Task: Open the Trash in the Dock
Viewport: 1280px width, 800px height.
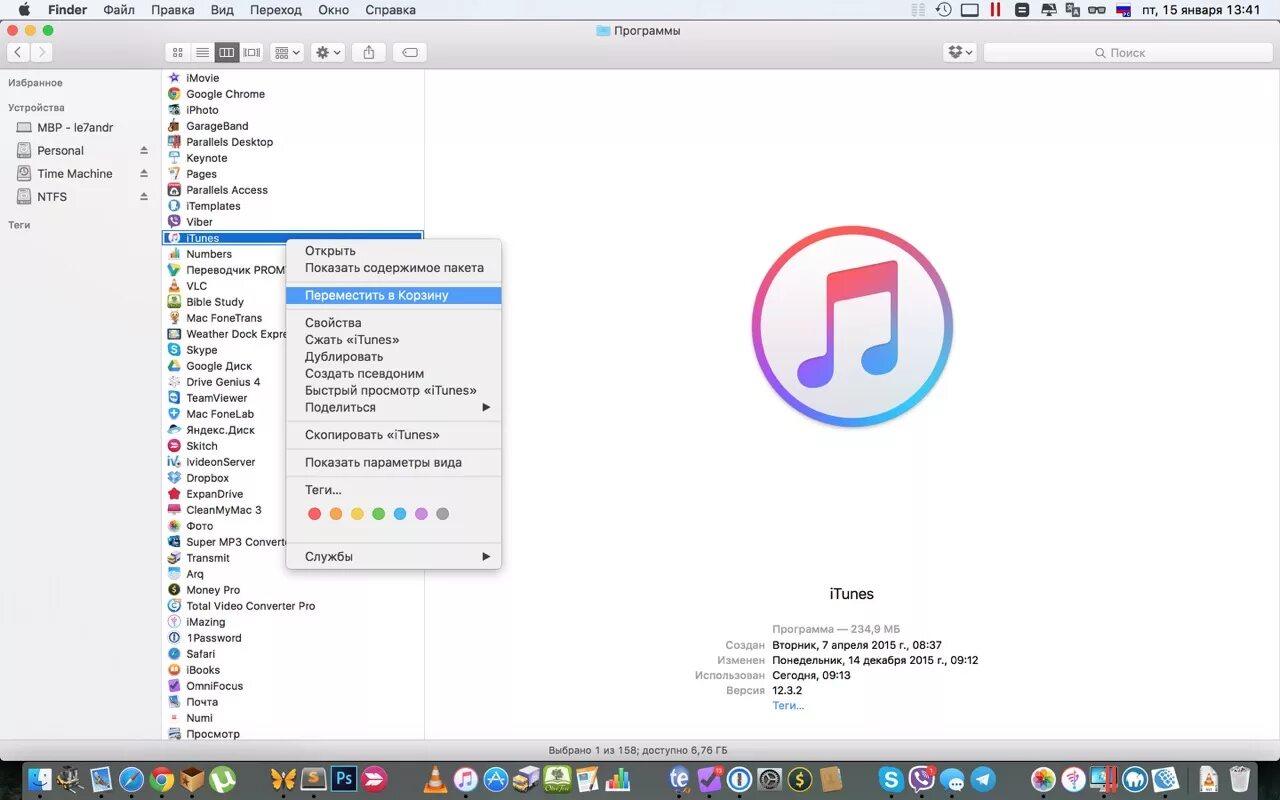Action: pos(1240,779)
